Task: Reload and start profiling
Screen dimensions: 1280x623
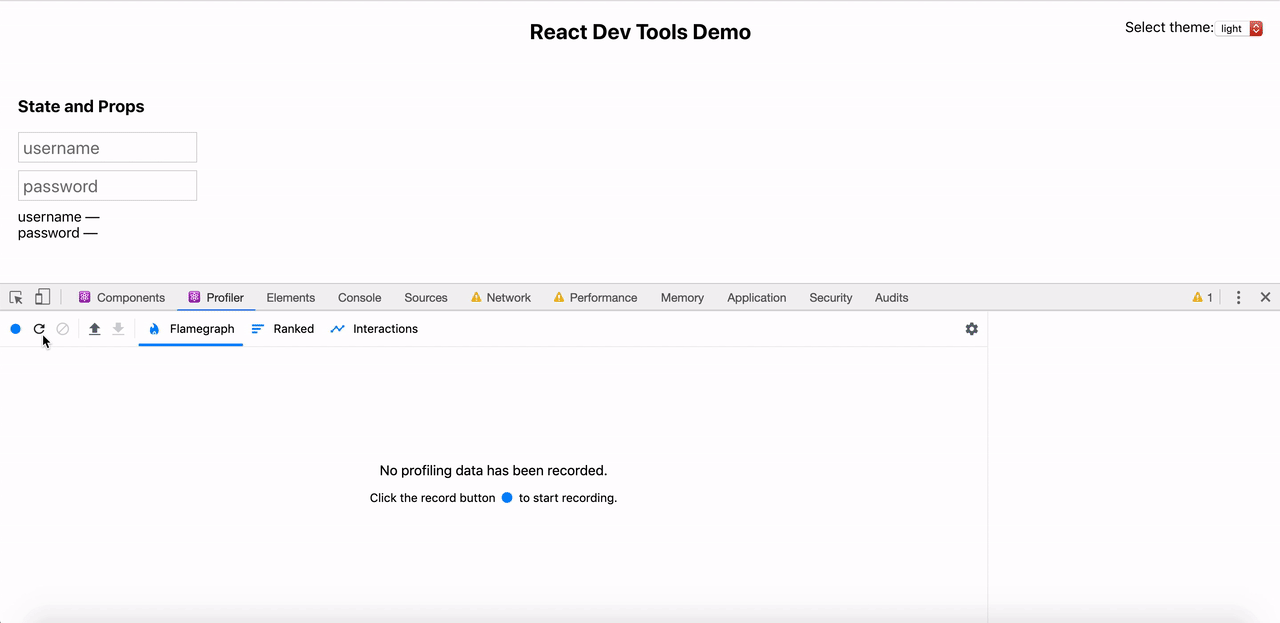Action: pyautogui.click(x=39, y=329)
